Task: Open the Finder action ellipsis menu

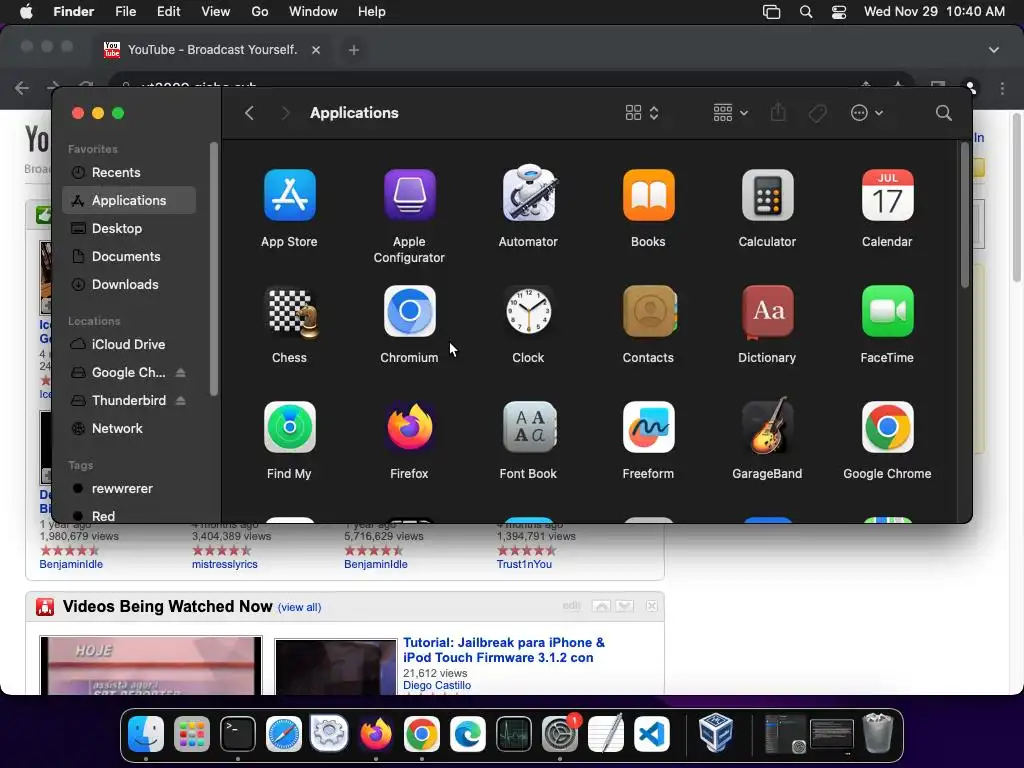Action: tap(867, 113)
